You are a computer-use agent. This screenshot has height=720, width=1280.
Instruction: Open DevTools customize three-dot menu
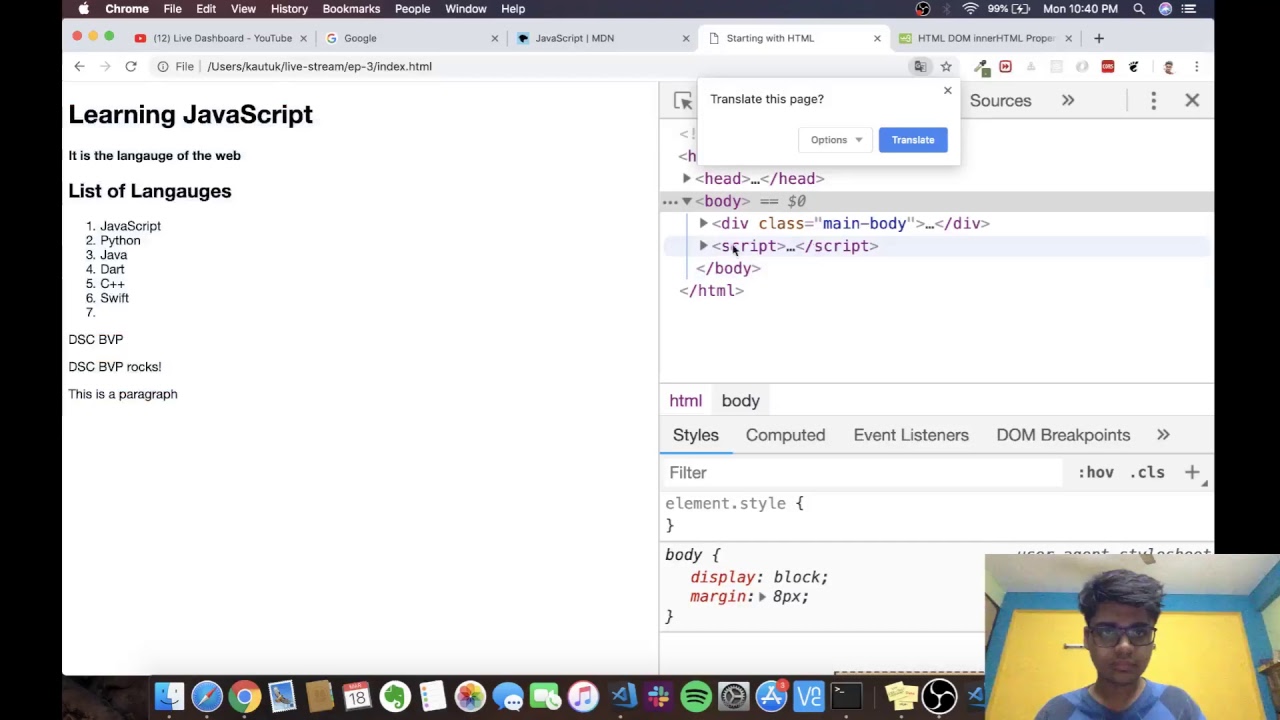pos(1153,101)
